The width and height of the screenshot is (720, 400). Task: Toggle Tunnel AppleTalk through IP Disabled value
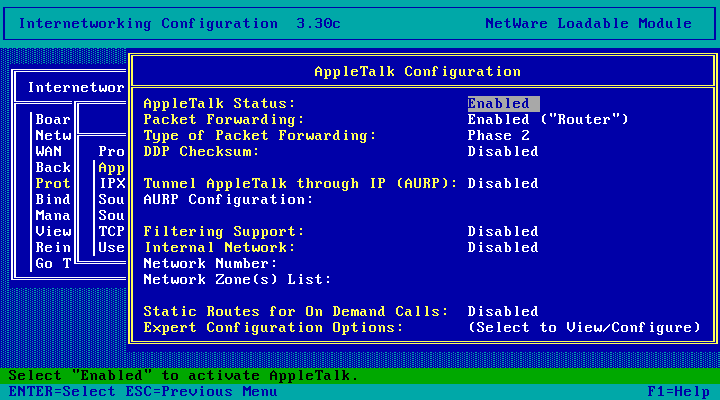[503, 184]
